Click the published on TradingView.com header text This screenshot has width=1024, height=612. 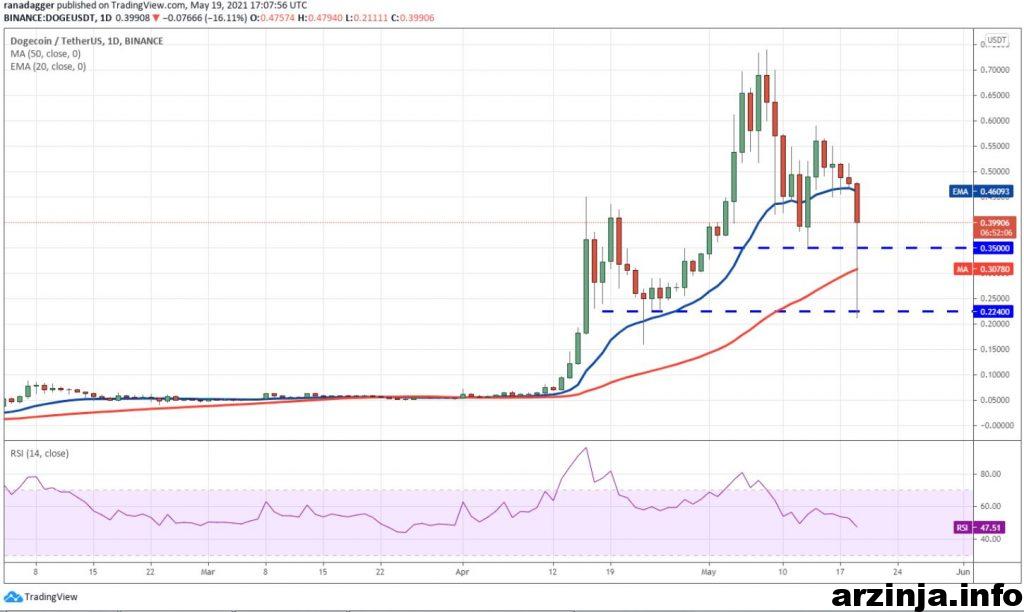(123, 5)
